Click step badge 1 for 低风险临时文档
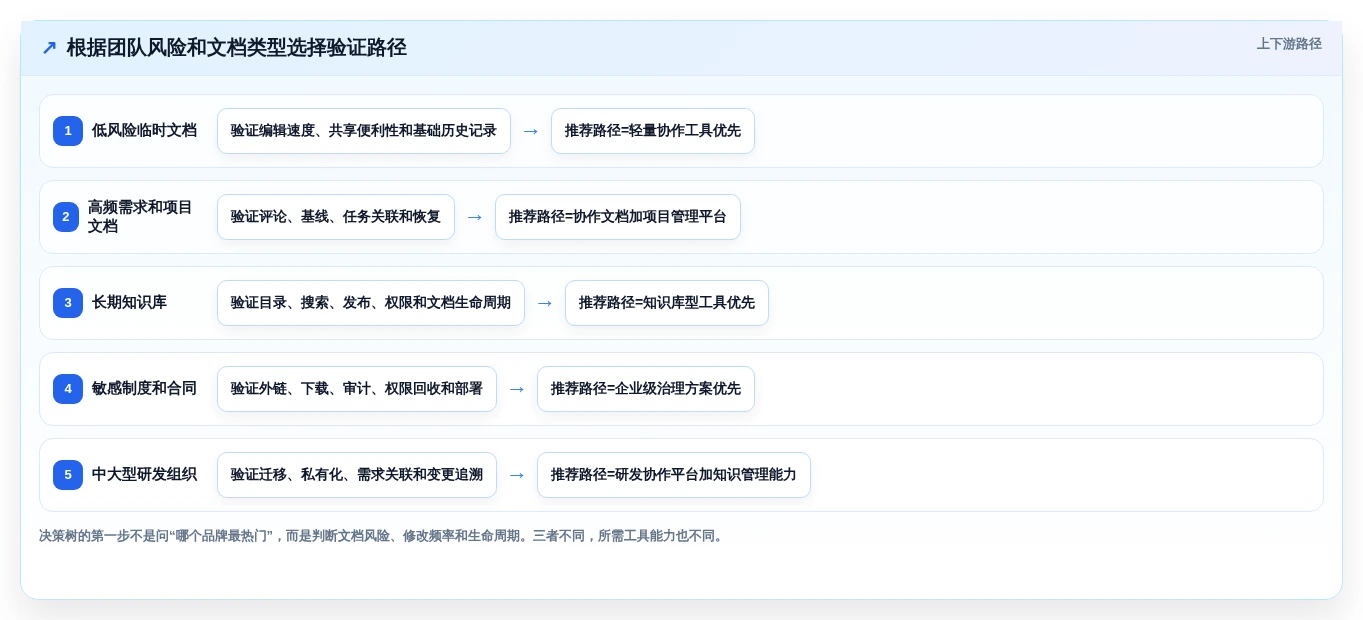This screenshot has width=1363, height=620. coord(68,131)
